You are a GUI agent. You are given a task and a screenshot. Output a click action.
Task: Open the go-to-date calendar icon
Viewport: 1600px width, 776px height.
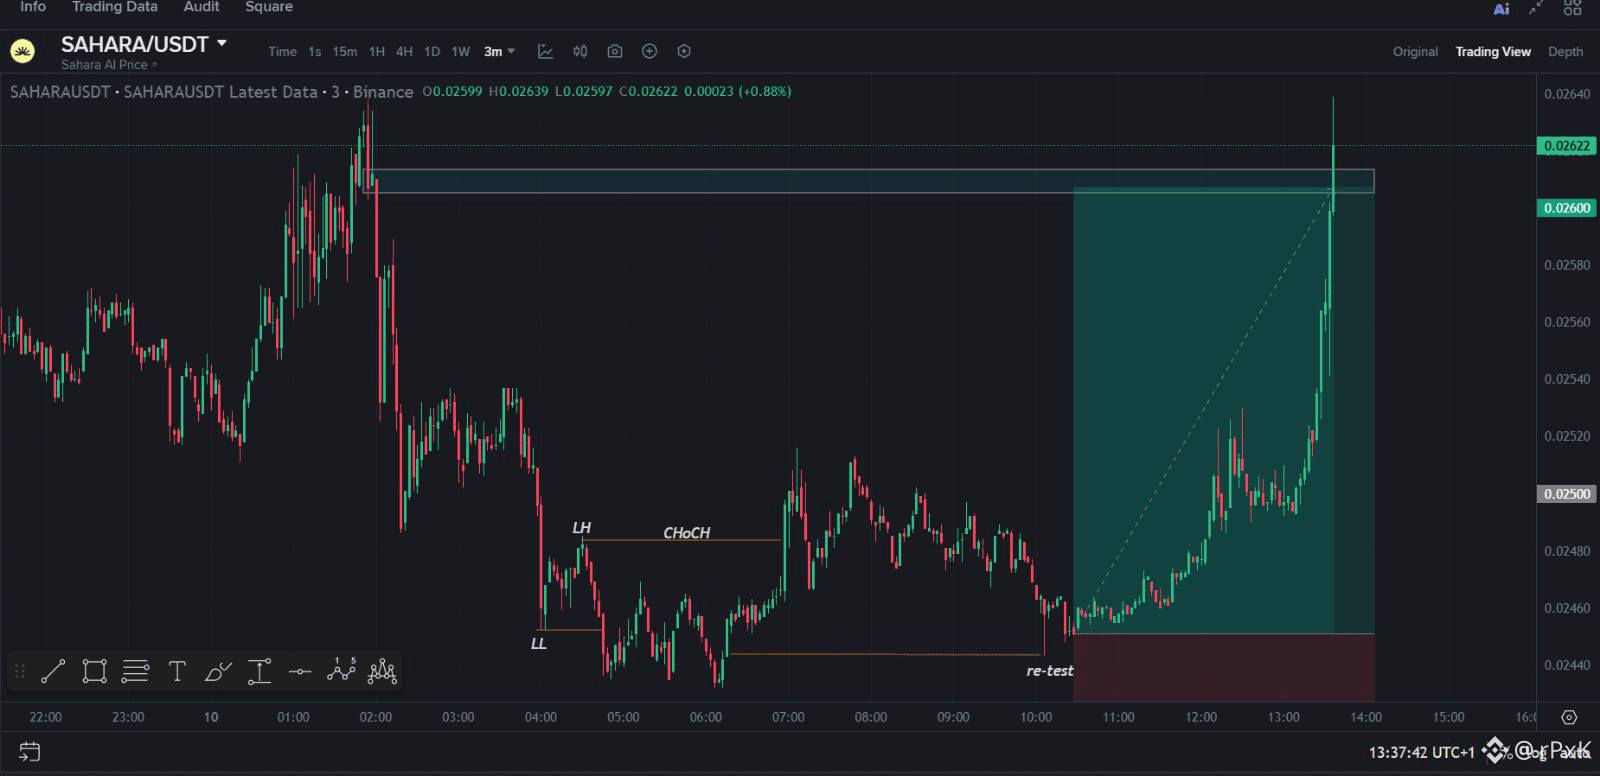coord(29,751)
